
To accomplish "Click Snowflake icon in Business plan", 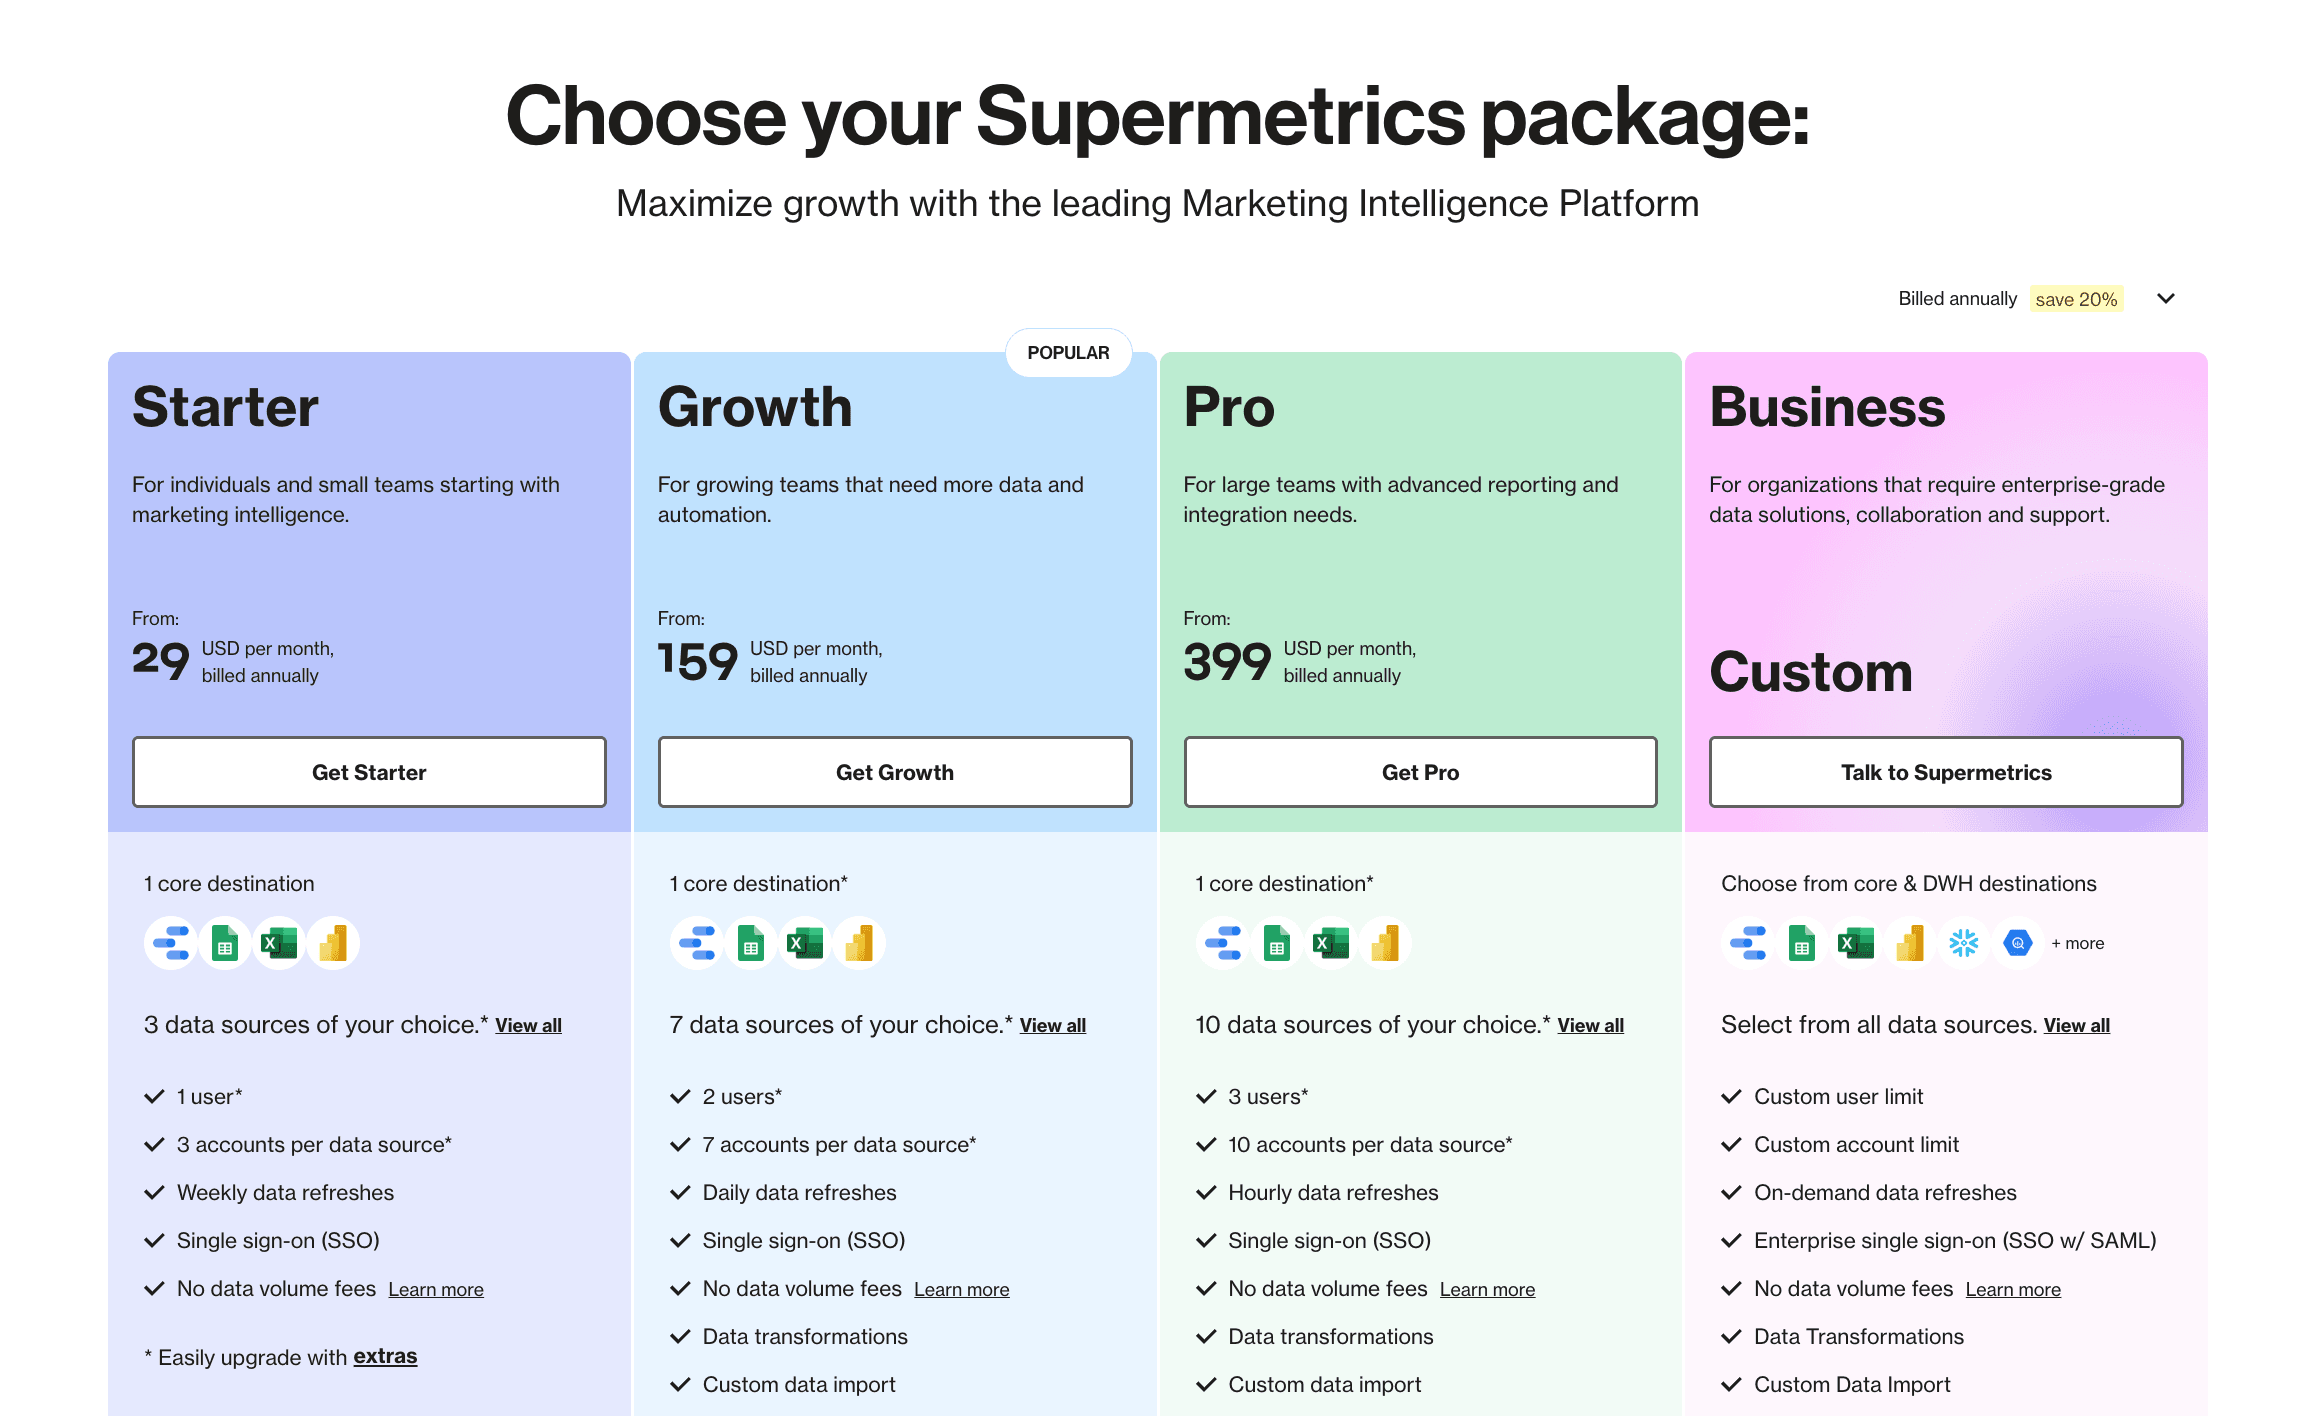I will pos(1964,943).
